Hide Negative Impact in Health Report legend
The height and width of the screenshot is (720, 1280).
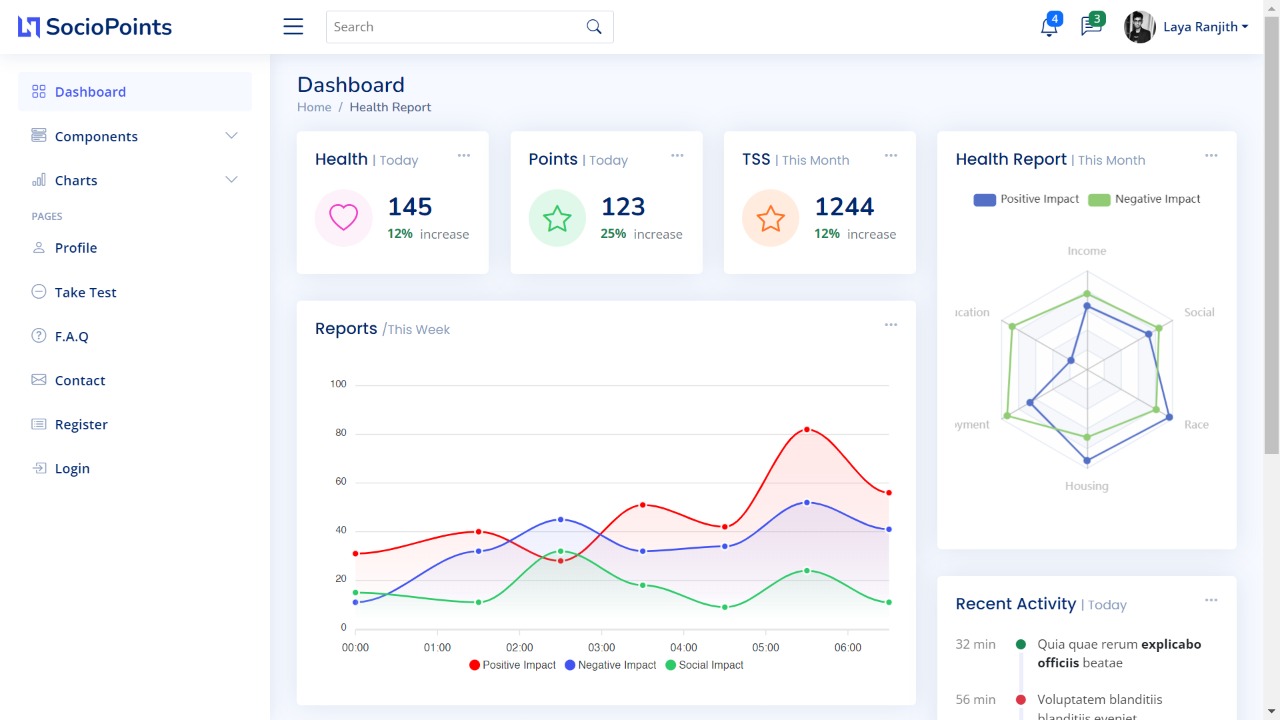pos(1144,199)
